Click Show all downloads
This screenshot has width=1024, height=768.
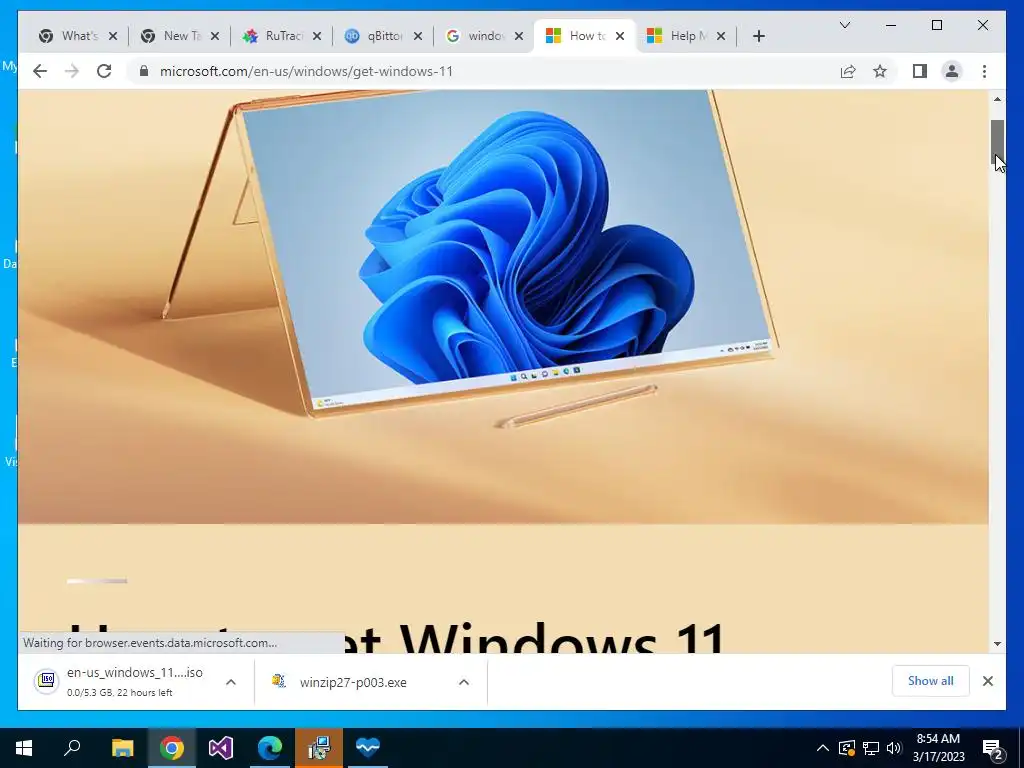point(931,681)
